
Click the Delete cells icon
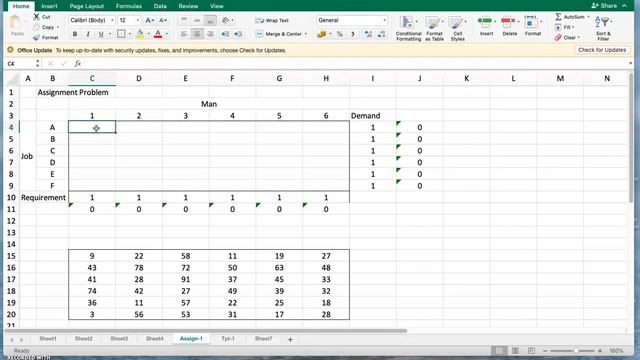pos(508,21)
